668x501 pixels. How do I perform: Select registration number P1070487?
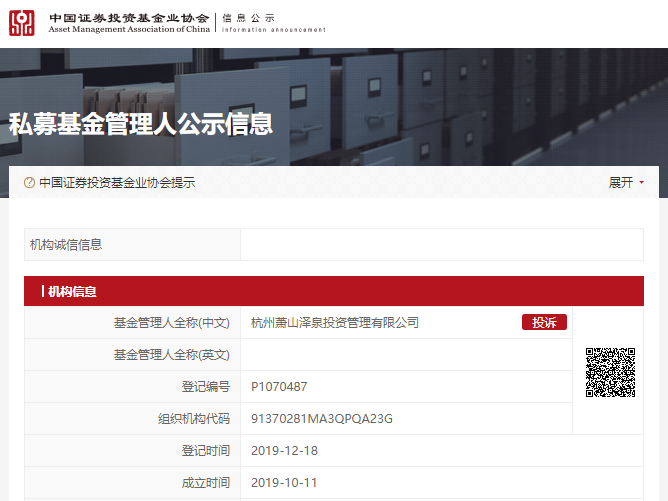279,386
